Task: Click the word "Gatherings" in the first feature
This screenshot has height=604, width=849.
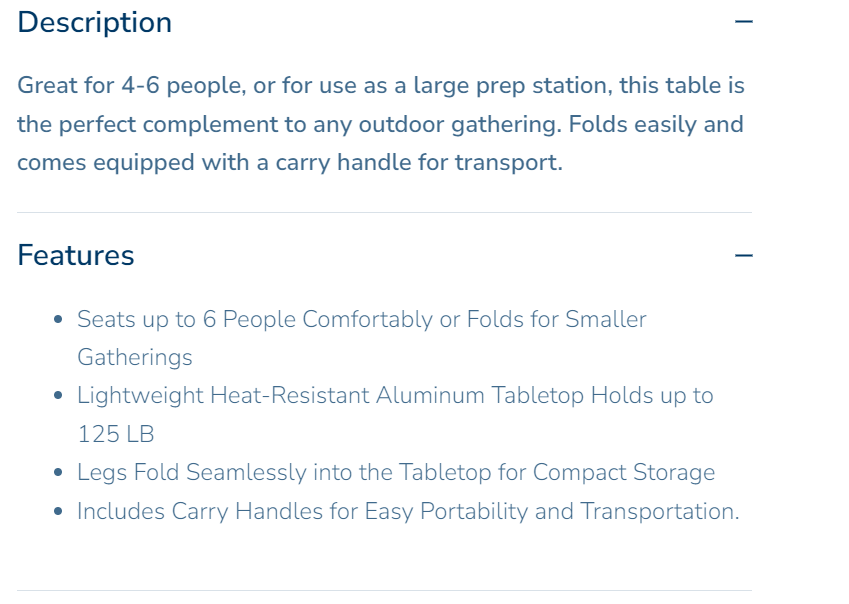Action: 135,358
